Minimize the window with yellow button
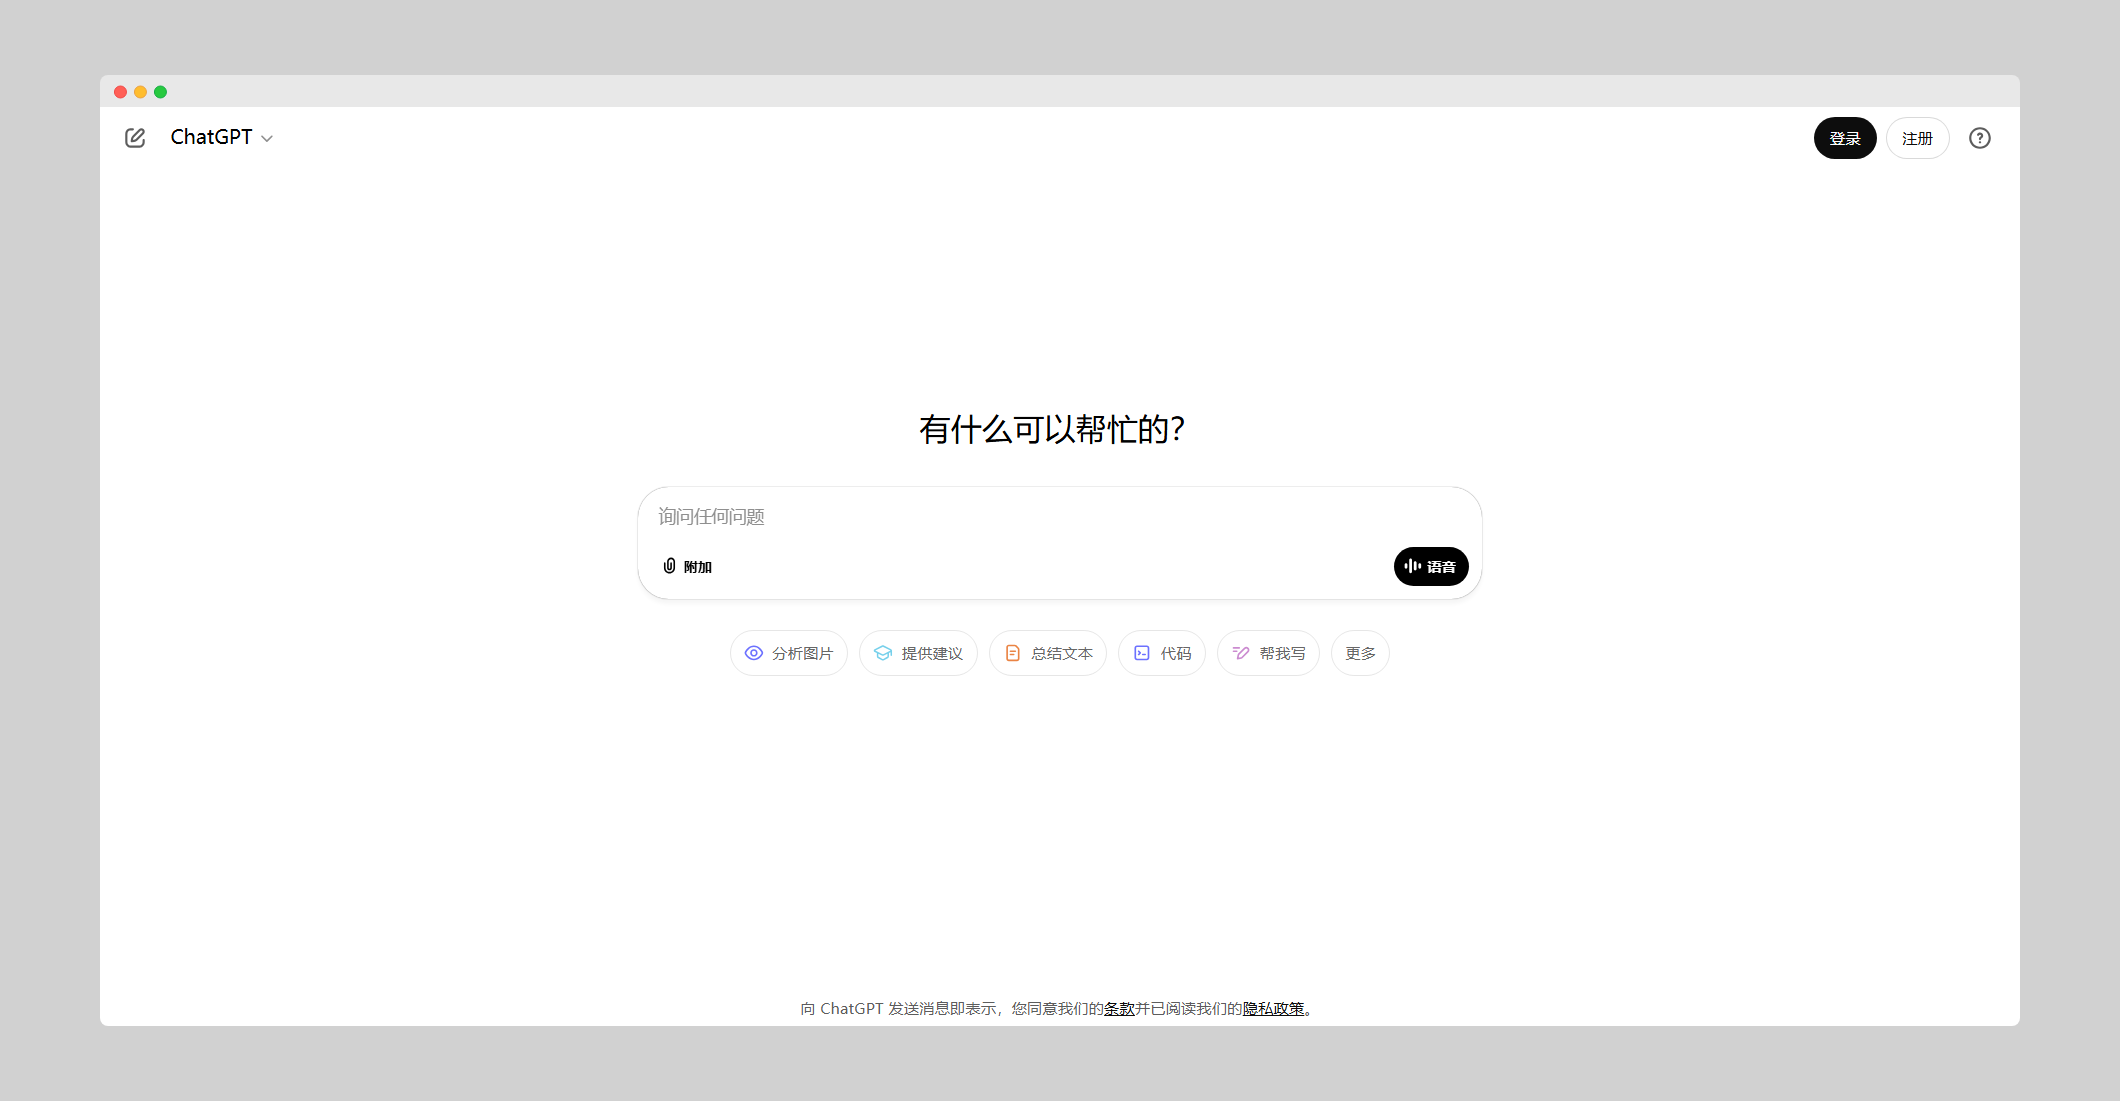2120x1101 pixels. (x=141, y=92)
